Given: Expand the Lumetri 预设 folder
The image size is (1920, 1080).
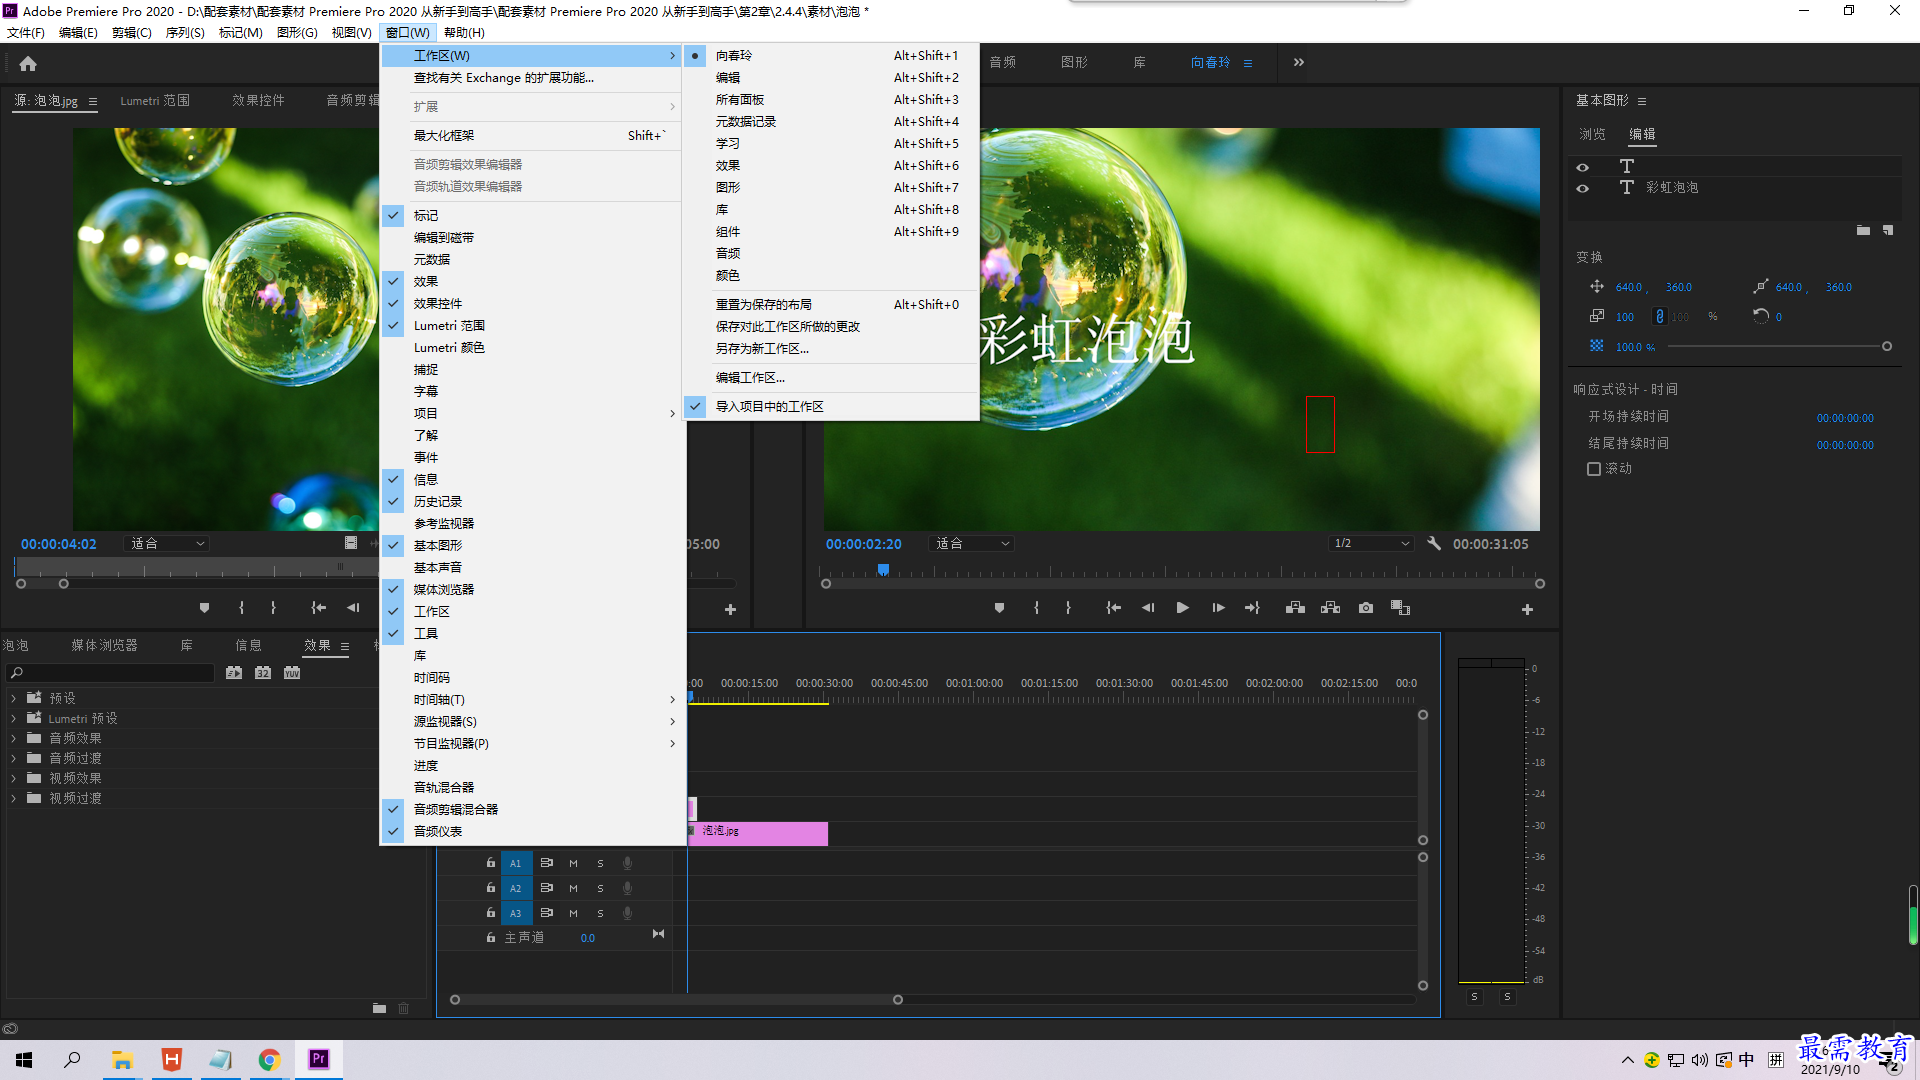Looking at the screenshot, I should tap(13, 718).
